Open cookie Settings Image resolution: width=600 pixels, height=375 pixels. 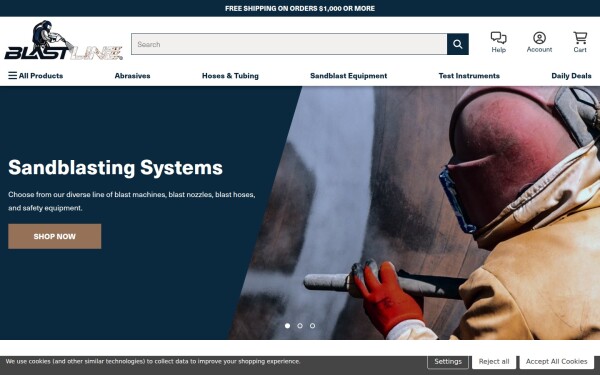coord(448,362)
